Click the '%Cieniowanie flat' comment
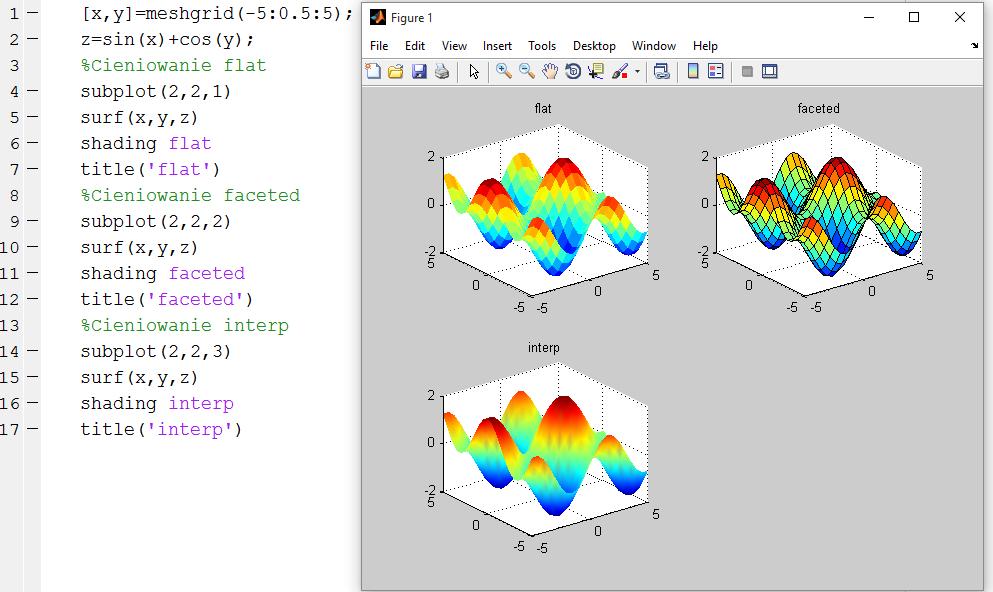The image size is (993, 592). coord(174,65)
